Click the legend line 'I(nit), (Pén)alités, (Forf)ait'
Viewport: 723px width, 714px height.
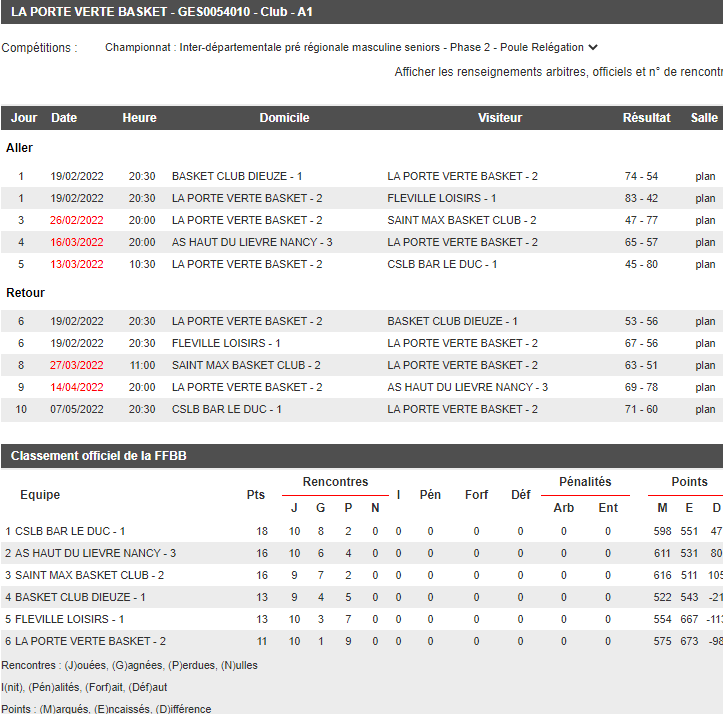pos(84,687)
